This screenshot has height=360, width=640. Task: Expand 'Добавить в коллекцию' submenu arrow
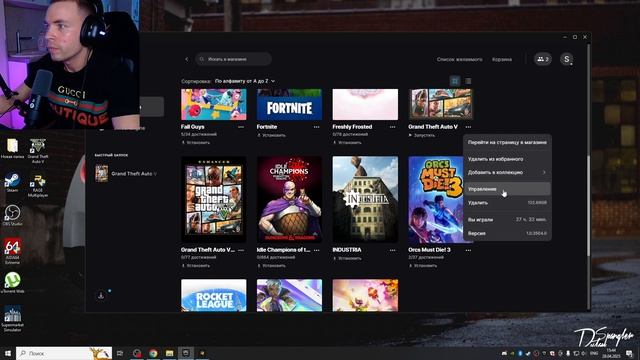click(x=544, y=172)
